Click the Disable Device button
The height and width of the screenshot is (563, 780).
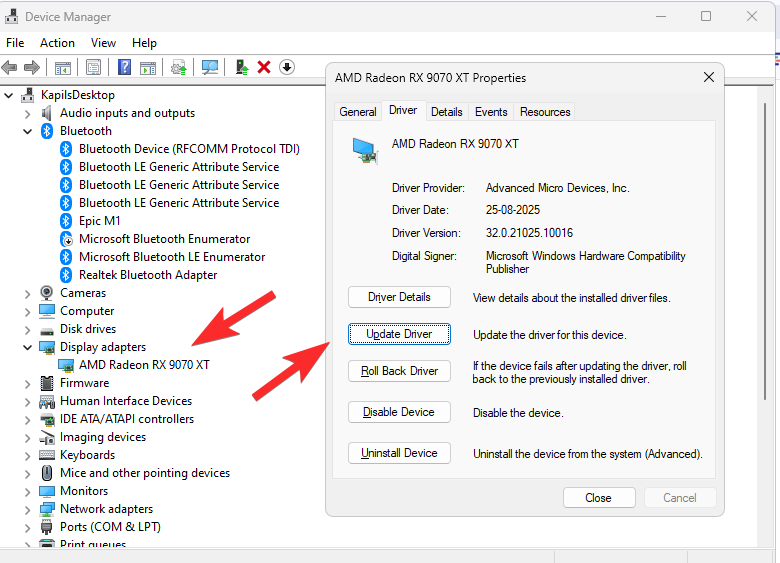[x=399, y=412]
